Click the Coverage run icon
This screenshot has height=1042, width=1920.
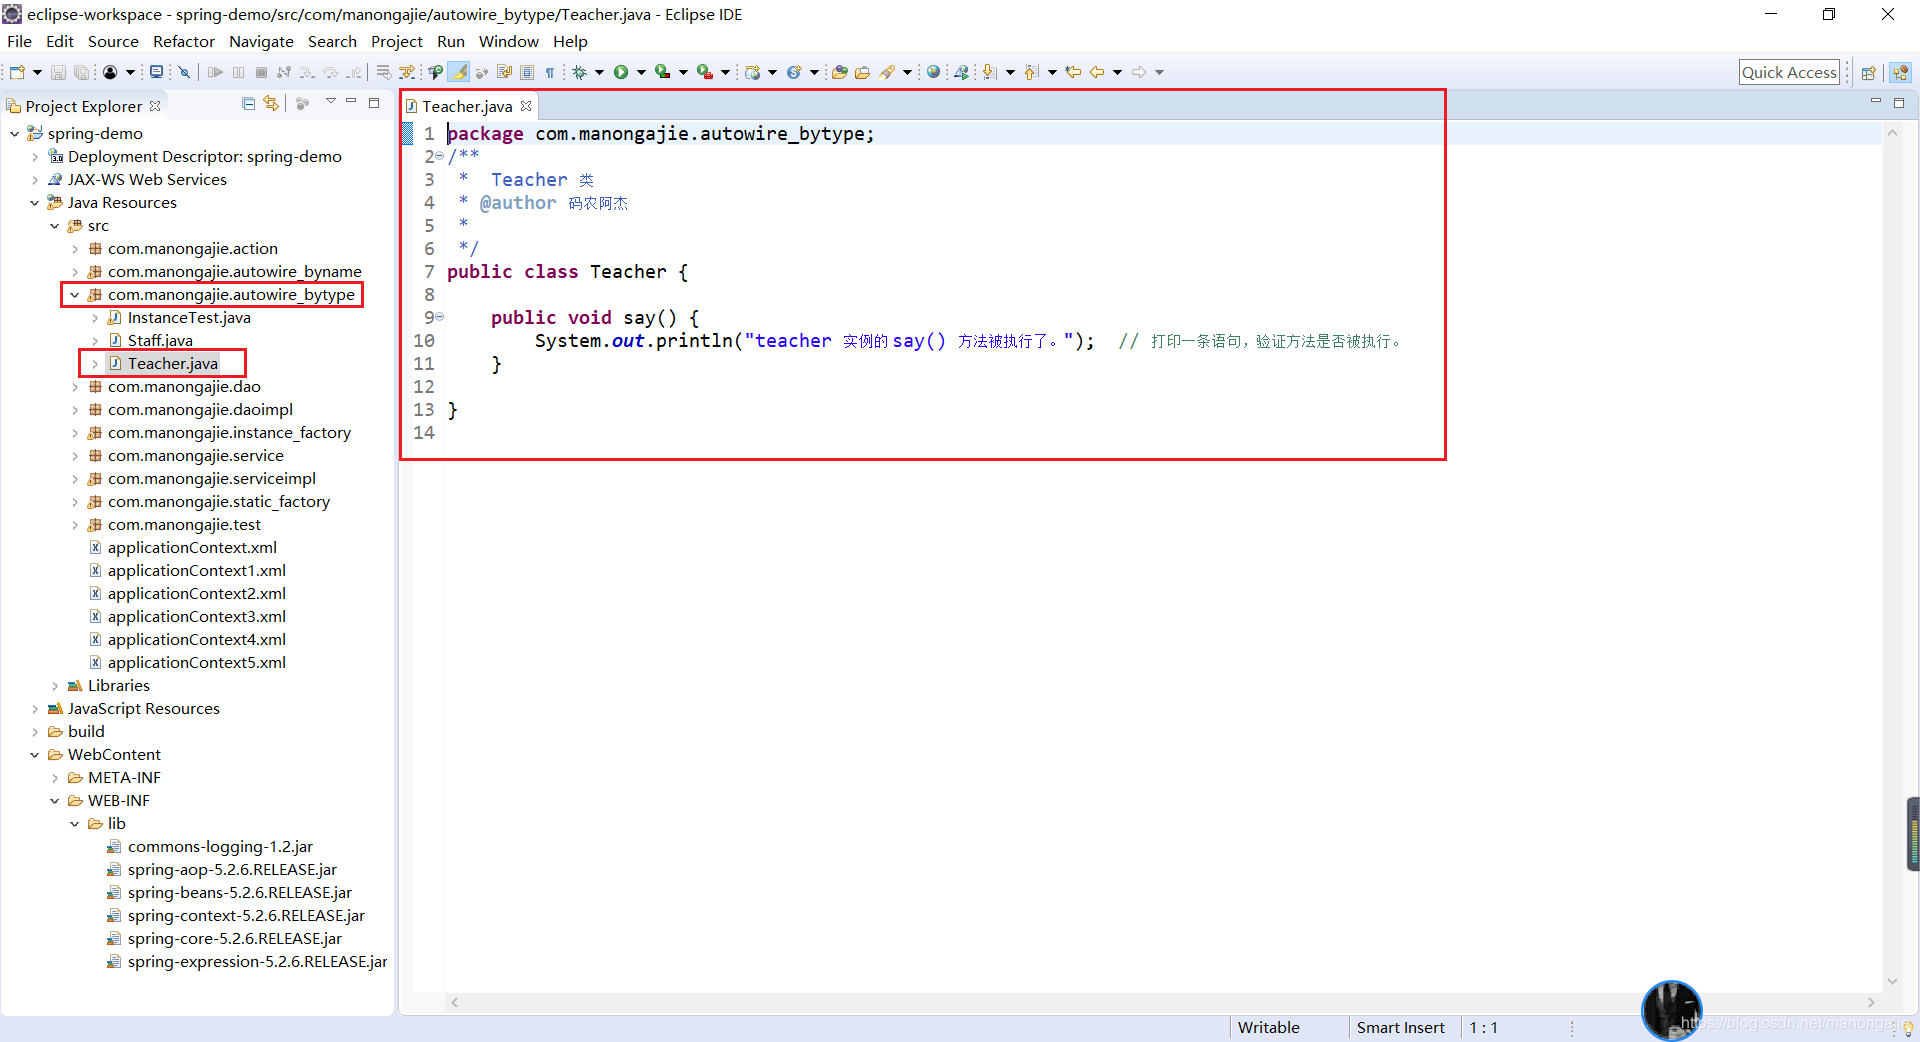click(662, 72)
